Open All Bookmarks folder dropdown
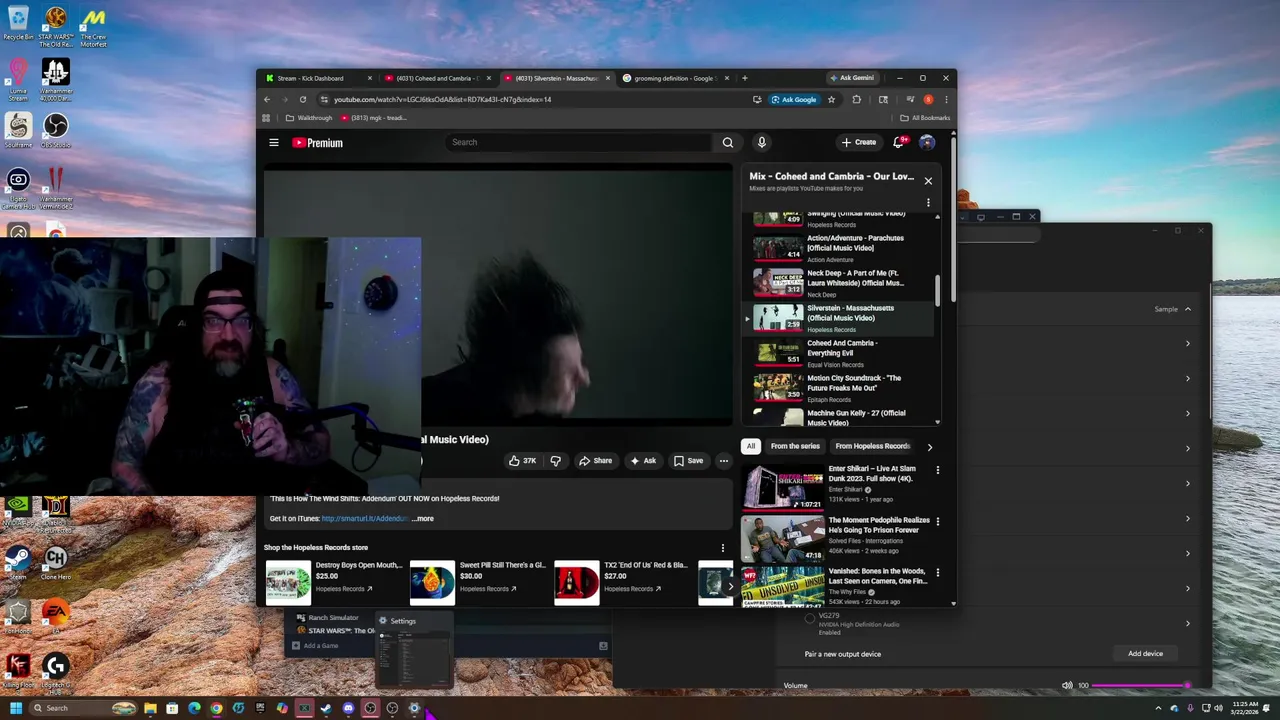This screenshot has width=1280, height=720. pyautogui.click(x=924, y=118)
